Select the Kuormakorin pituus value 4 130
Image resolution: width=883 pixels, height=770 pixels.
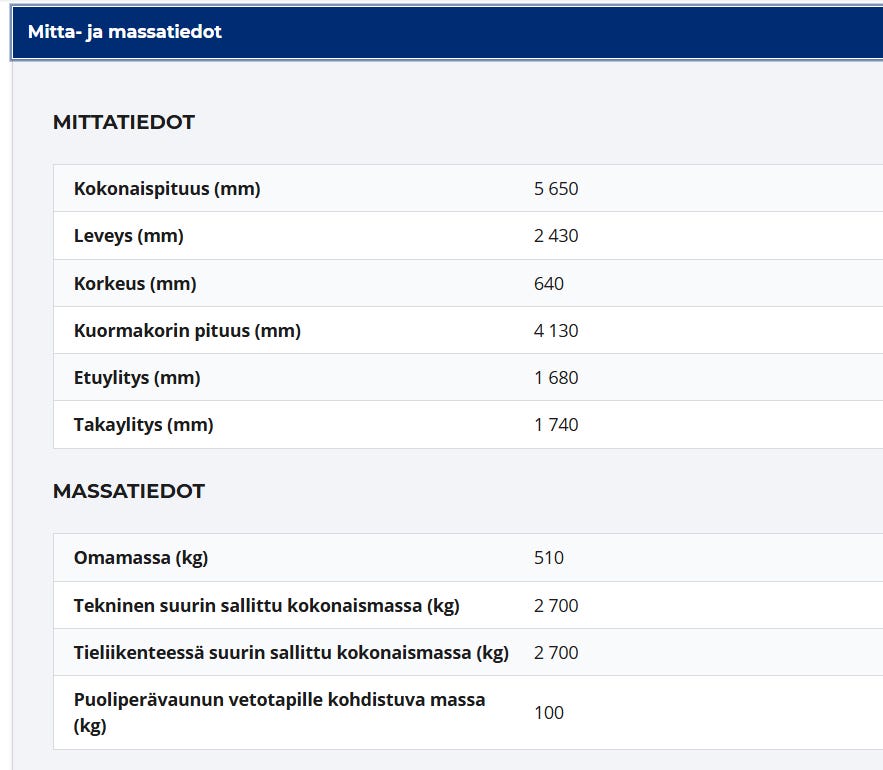[556, 331]
